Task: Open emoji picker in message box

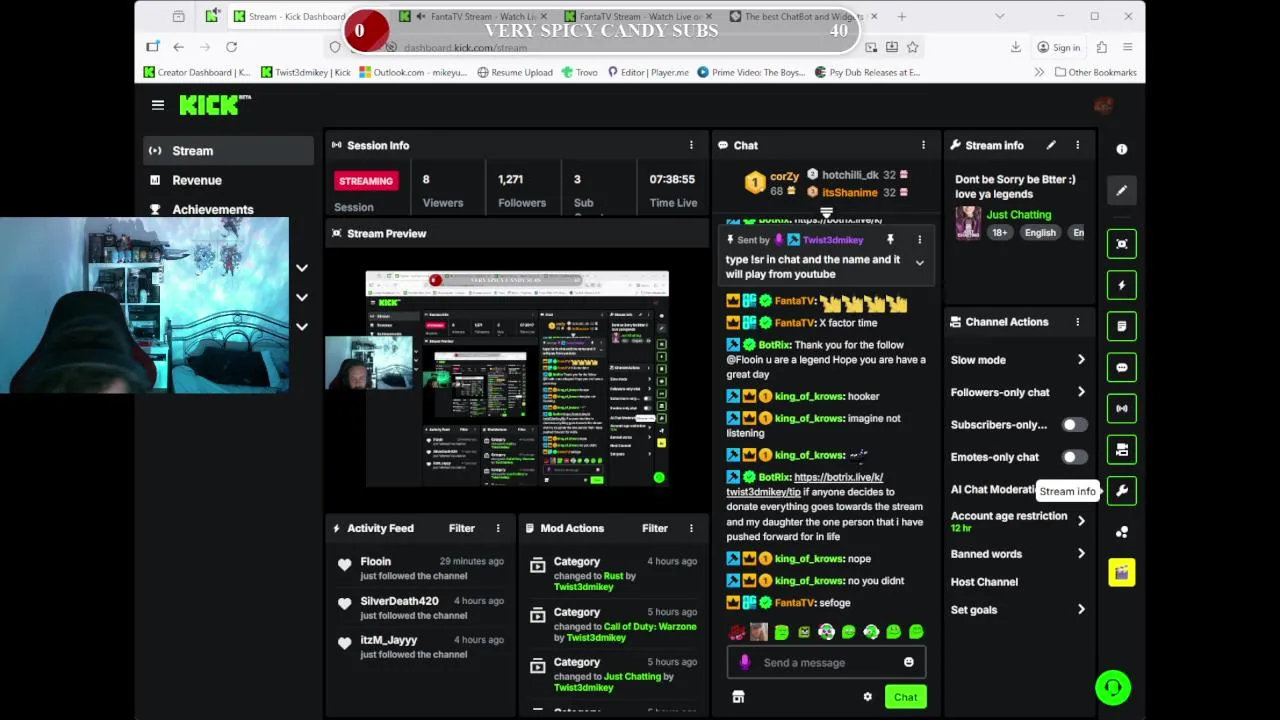Action: [908, 662]
